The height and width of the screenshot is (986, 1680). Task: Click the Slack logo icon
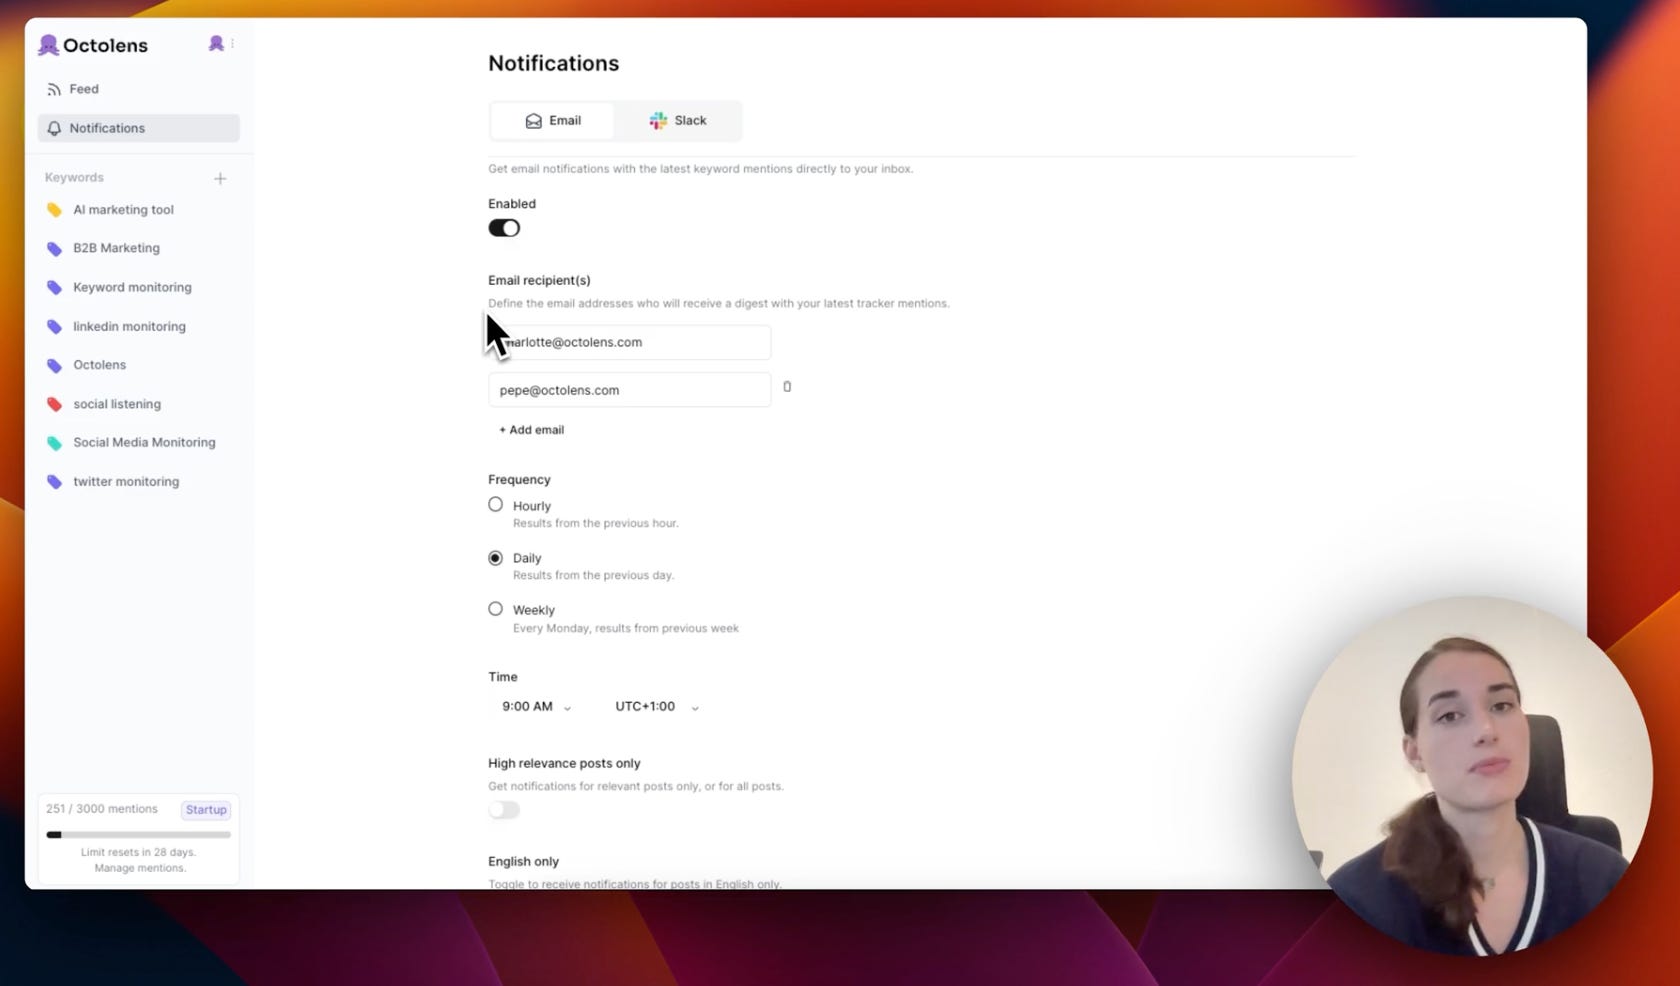[x=658, y=121]
